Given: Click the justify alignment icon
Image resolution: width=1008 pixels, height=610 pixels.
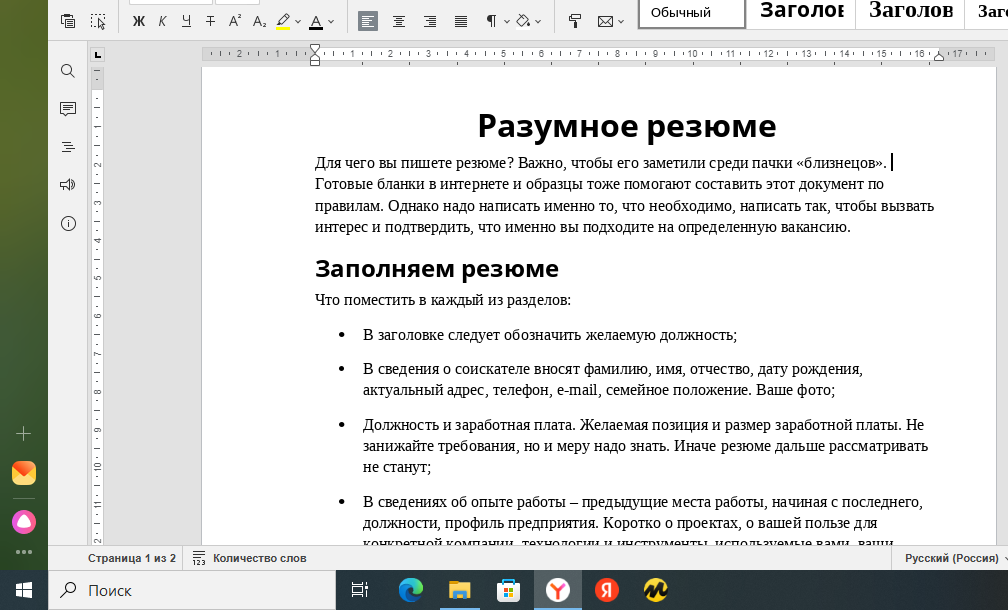Looking at the screenshot, I should (x=461, y=21).
